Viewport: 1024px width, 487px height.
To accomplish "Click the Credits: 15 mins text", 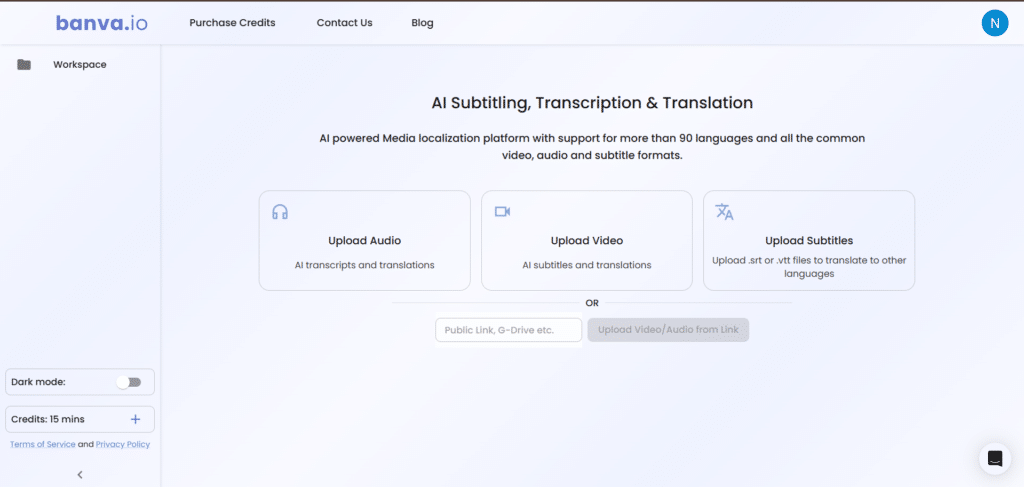I will [48, 419].
